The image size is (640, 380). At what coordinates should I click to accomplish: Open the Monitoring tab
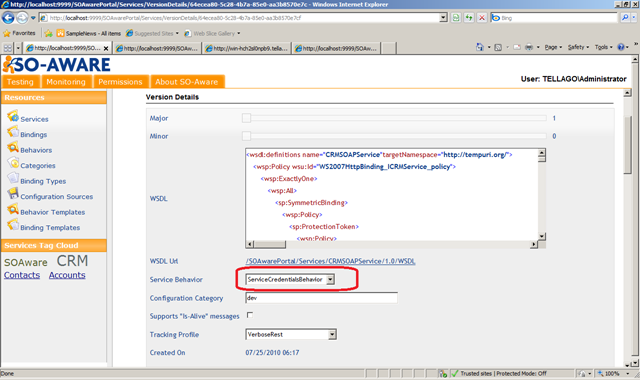(x=66, y=82)
